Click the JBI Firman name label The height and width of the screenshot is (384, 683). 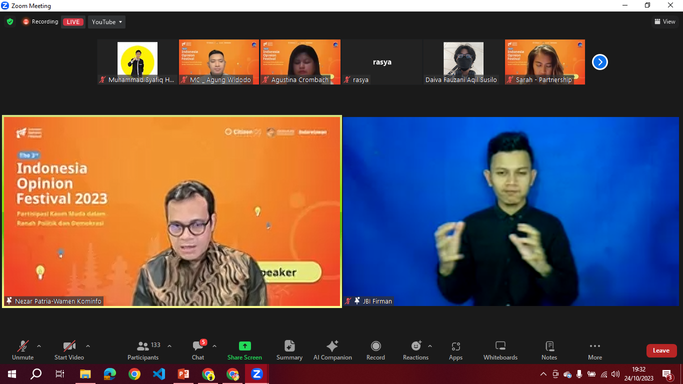[369, 301]
